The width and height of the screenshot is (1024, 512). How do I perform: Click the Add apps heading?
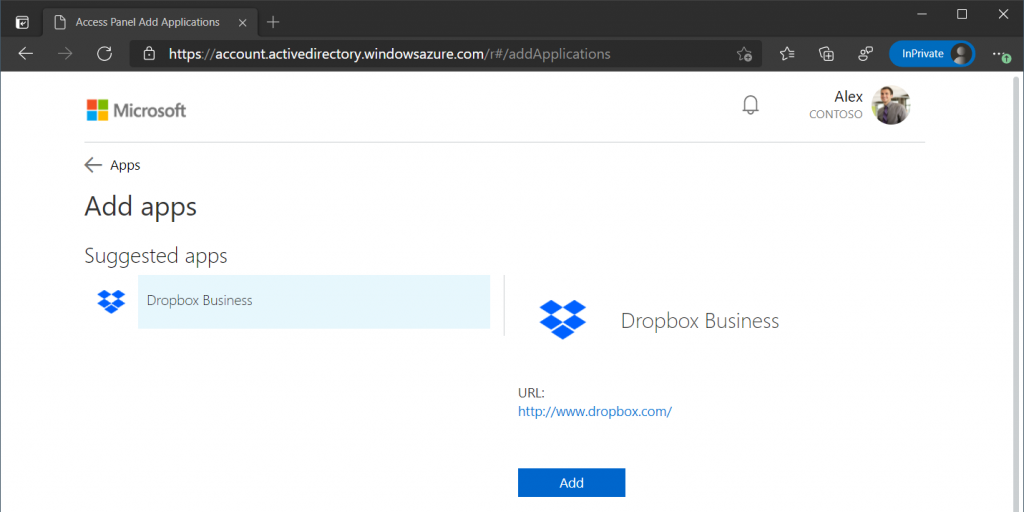pyautogui.click(x=140, y=207)
